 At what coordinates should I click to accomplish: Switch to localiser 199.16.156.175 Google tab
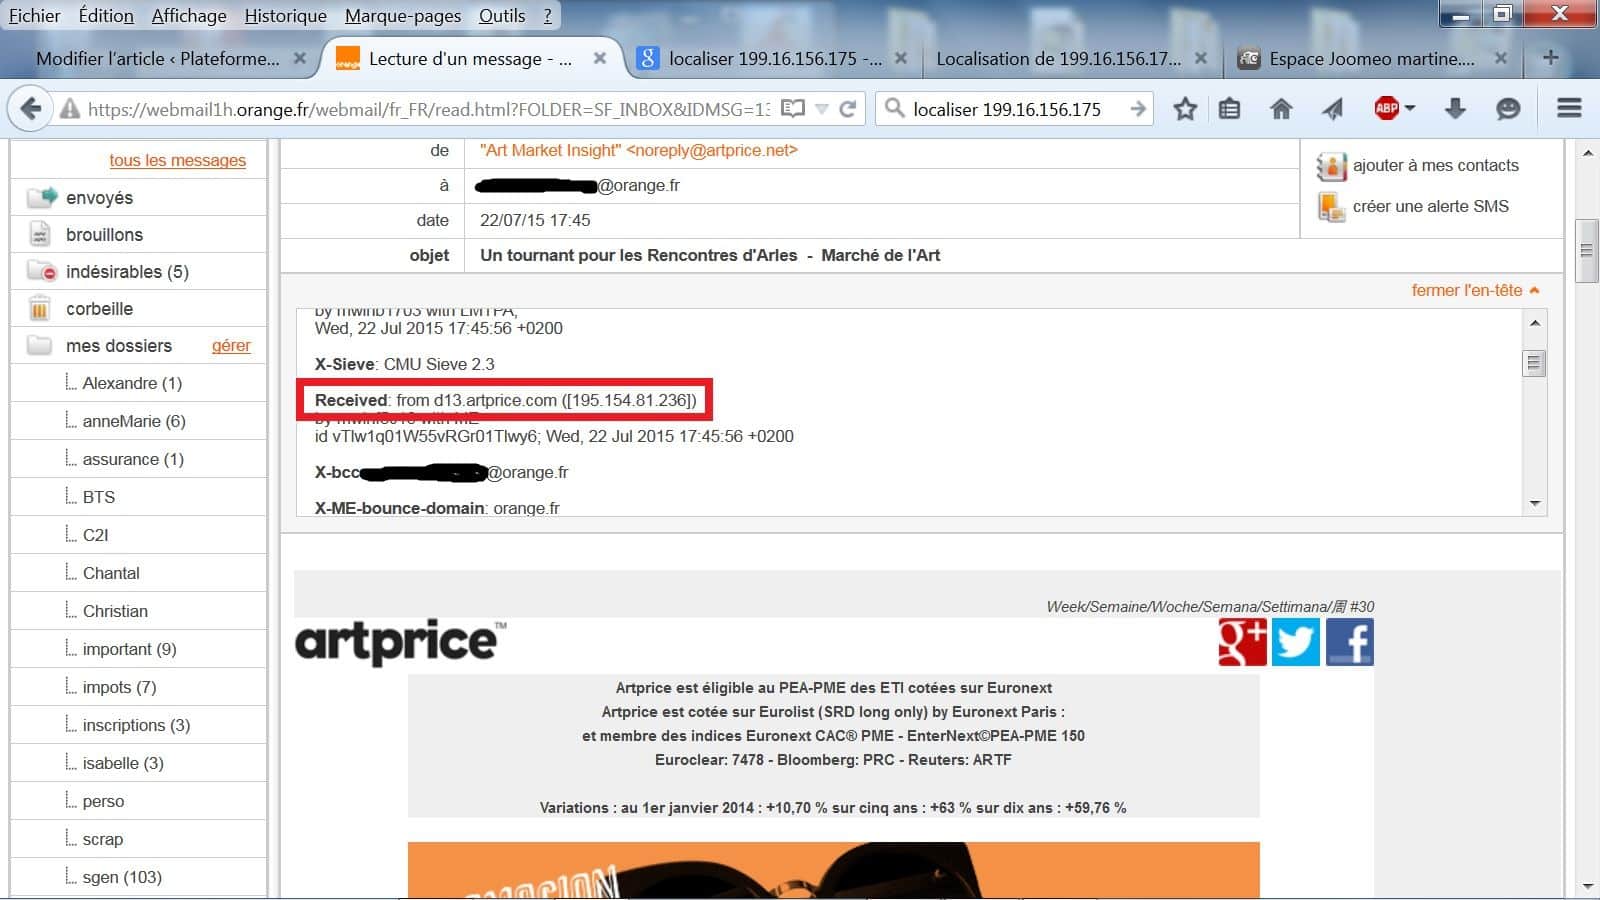click(774, 59)
